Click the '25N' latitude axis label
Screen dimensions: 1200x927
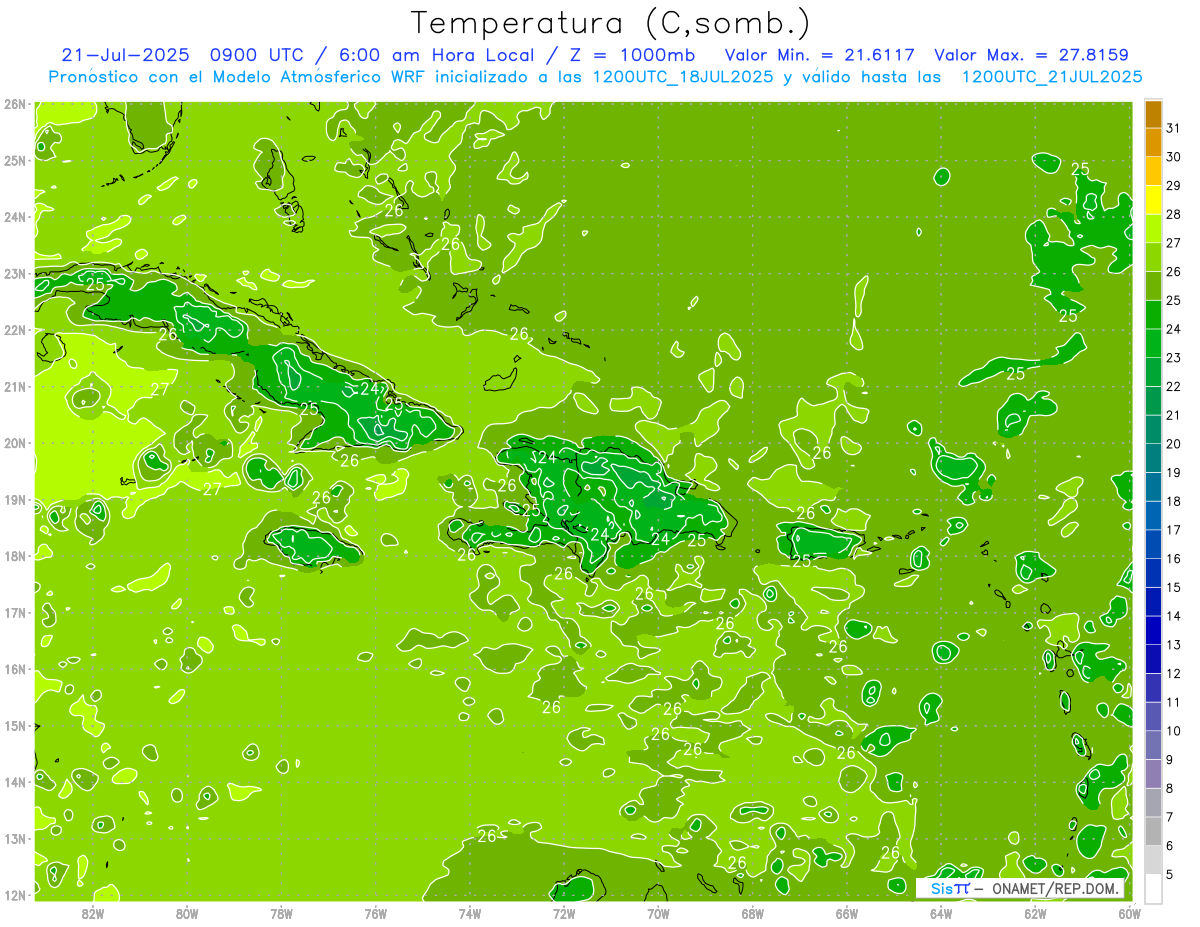pyautogui.click(x=15, y=160)
